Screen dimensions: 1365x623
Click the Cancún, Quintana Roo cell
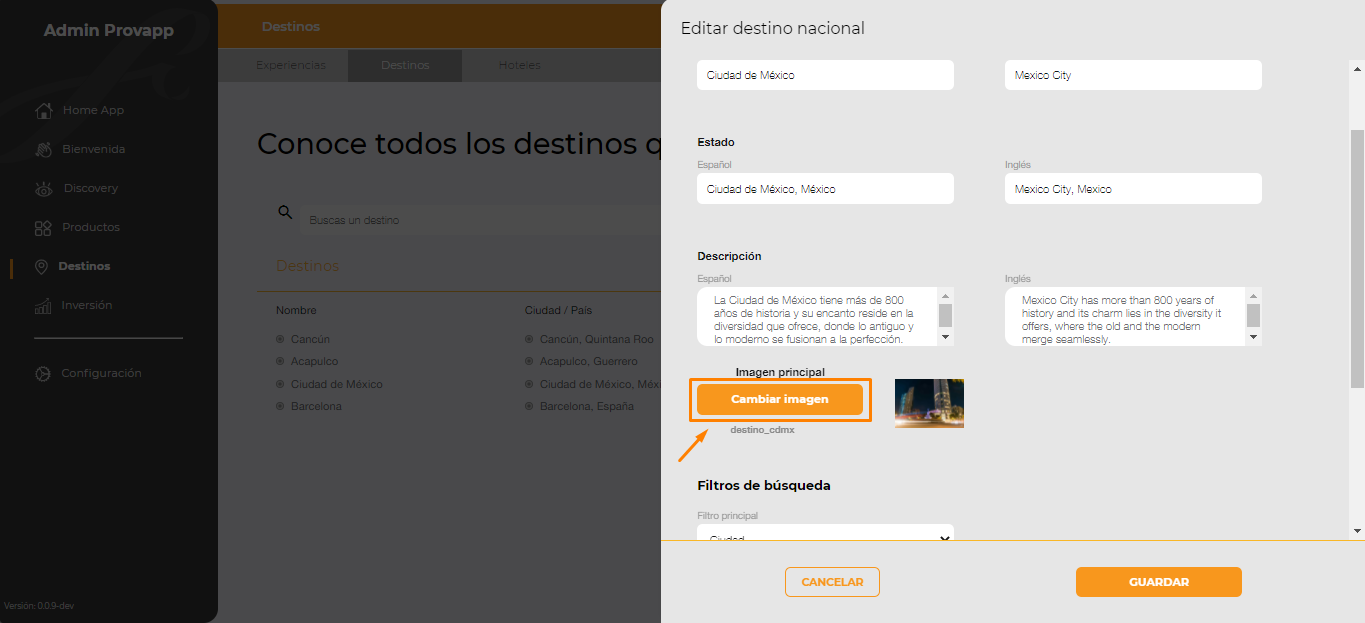point(596,339)
